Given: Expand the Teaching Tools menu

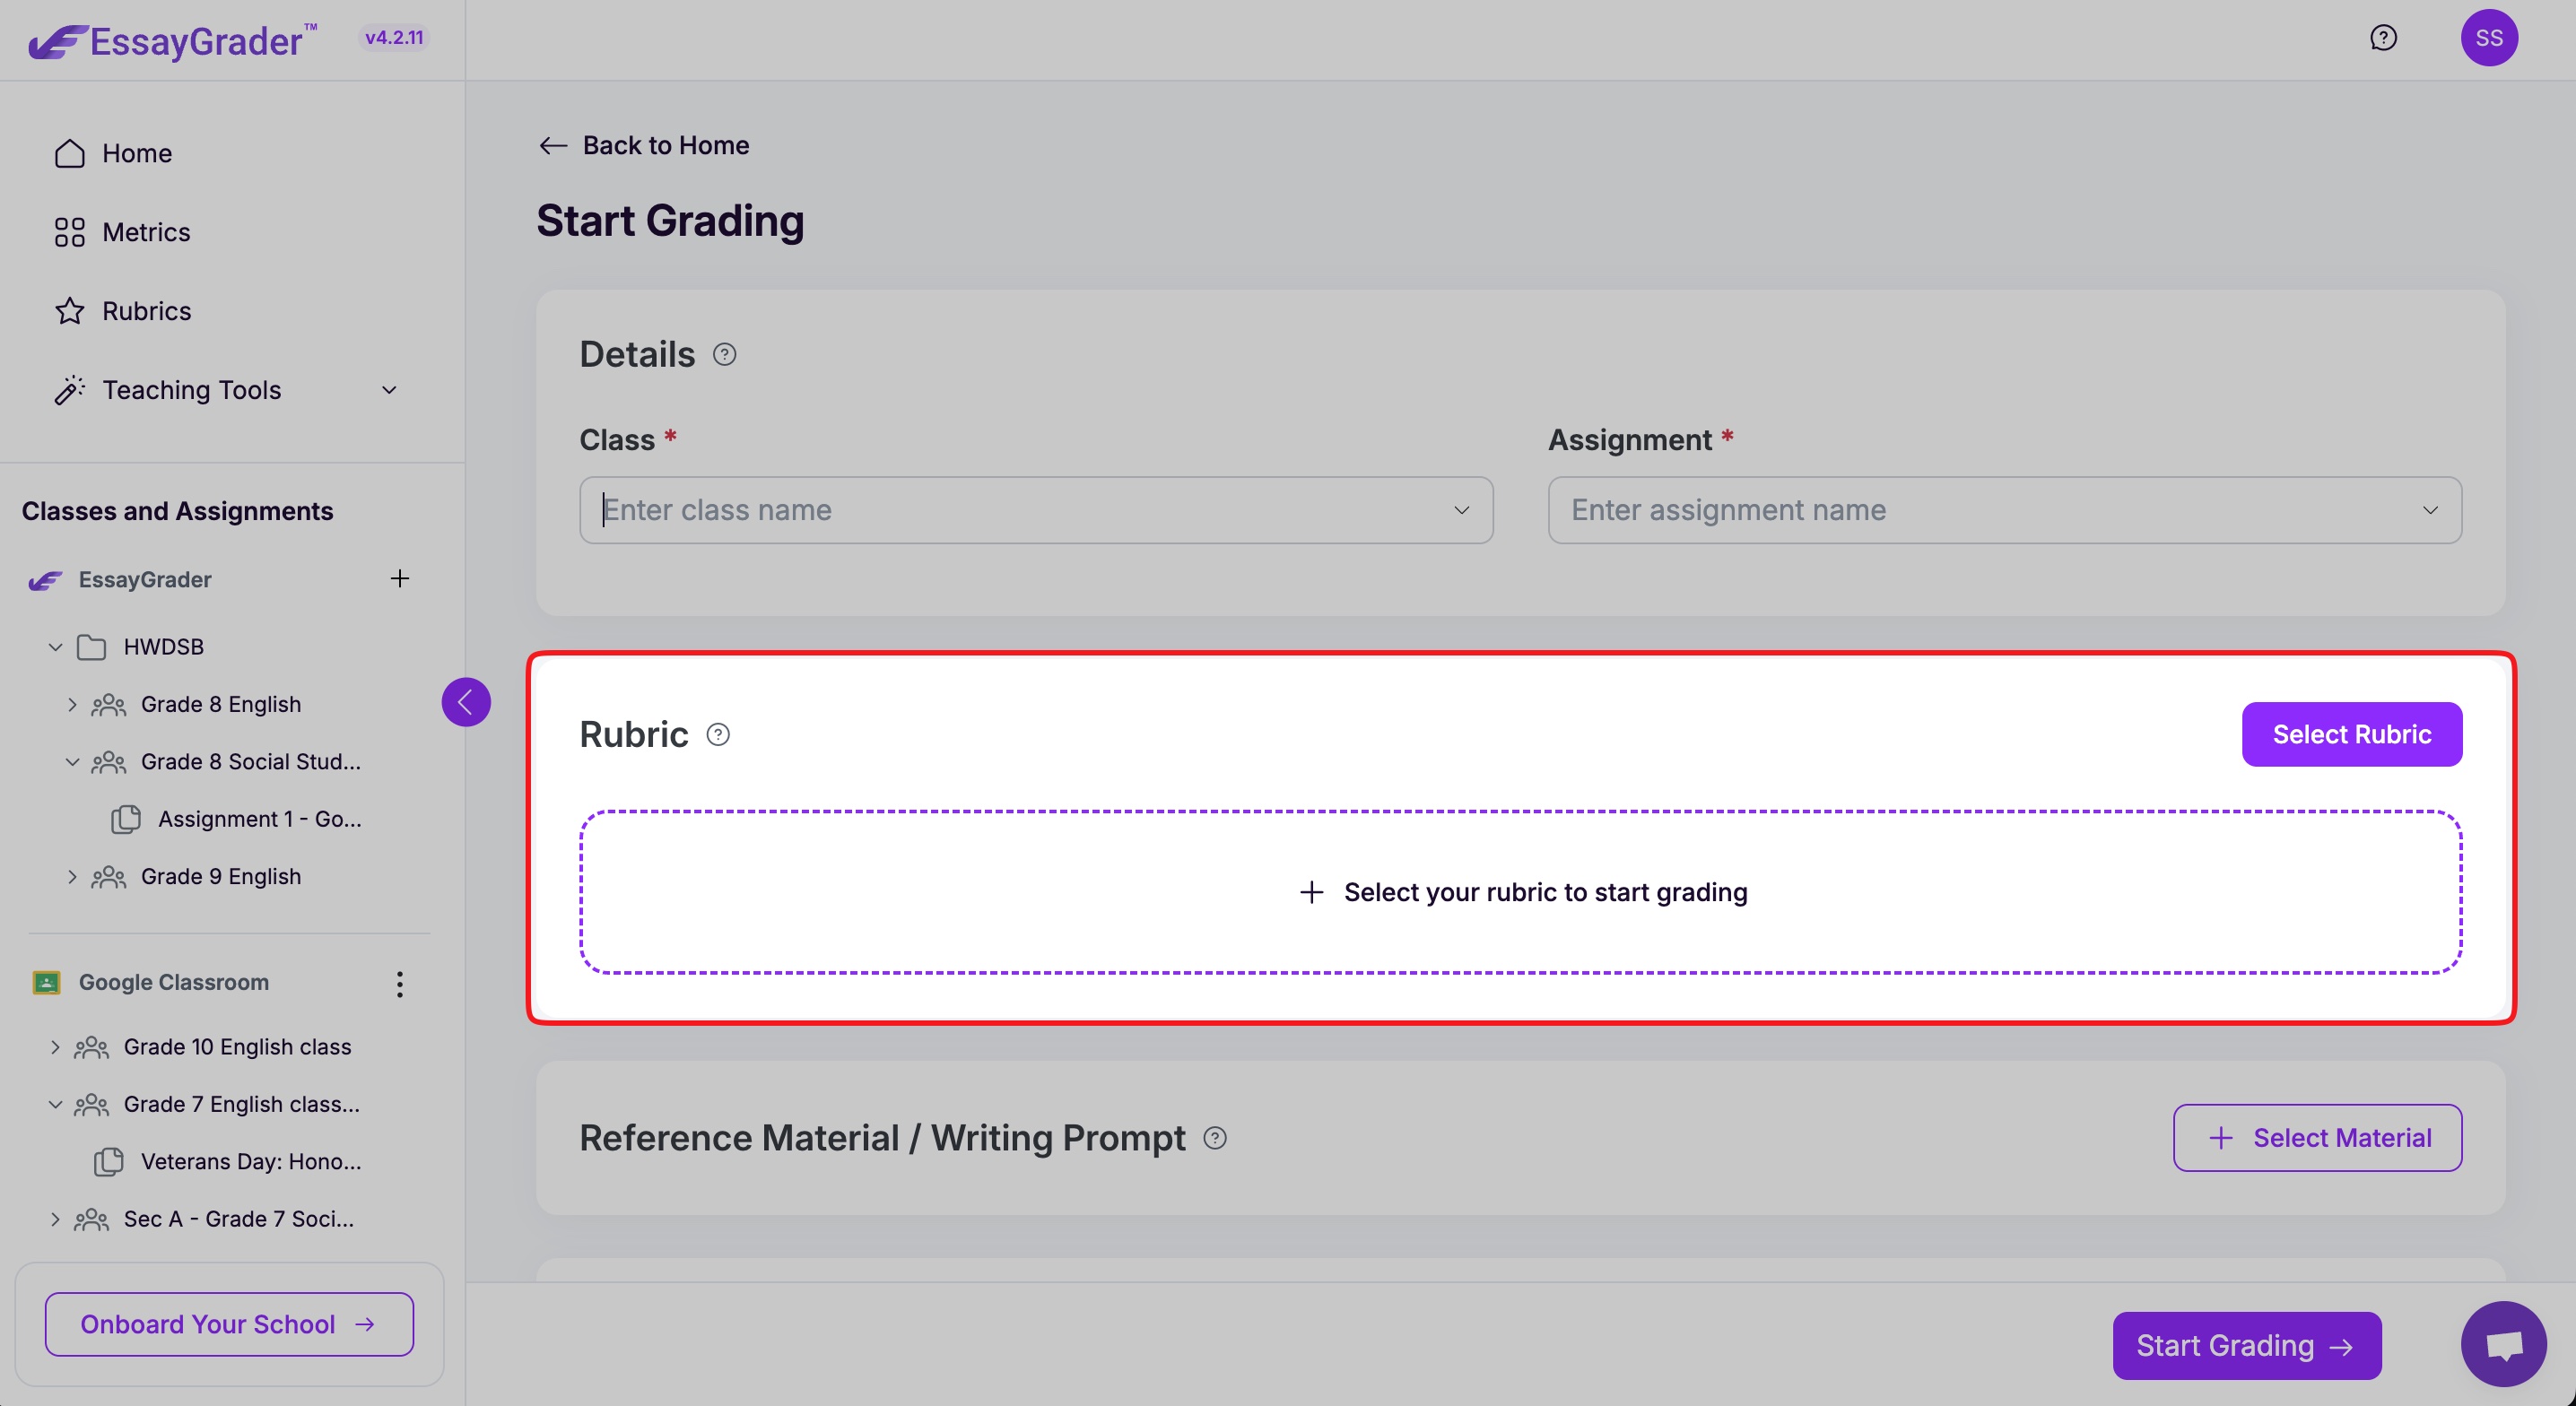Looking at the screenshot, I should tap(389, 390).
